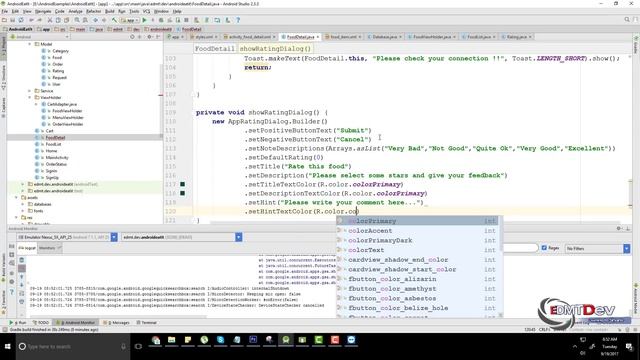Image resolution: width=640 pixels, height=360 pixels.
Task: Click the Android Monitor settings gear icon
Action: click(x=619, y=229)
